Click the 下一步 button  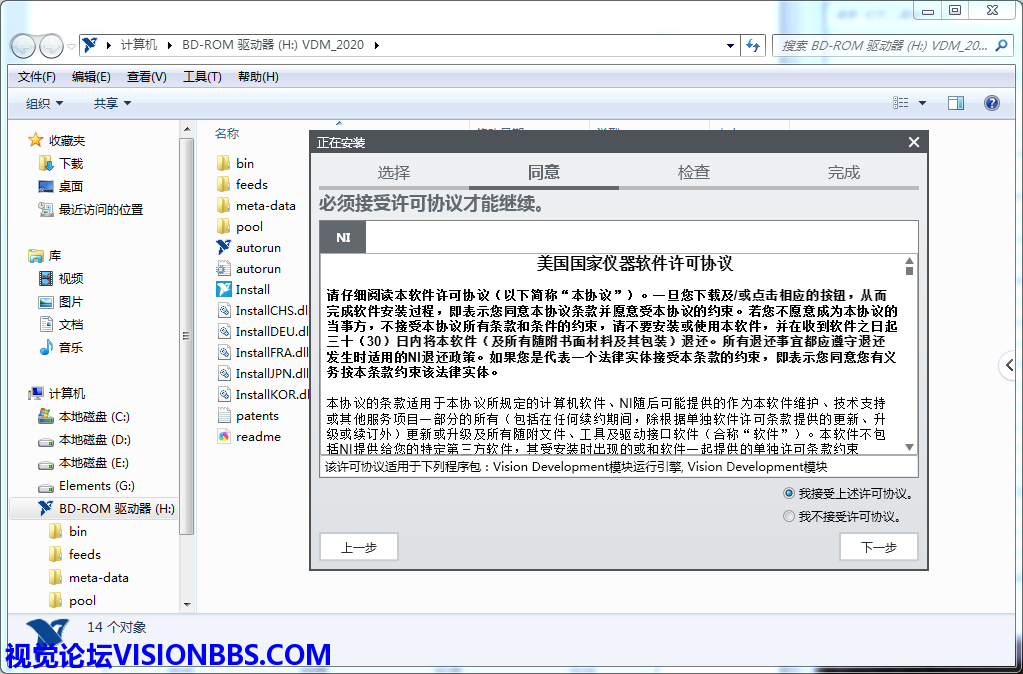[x=878, y=547]
